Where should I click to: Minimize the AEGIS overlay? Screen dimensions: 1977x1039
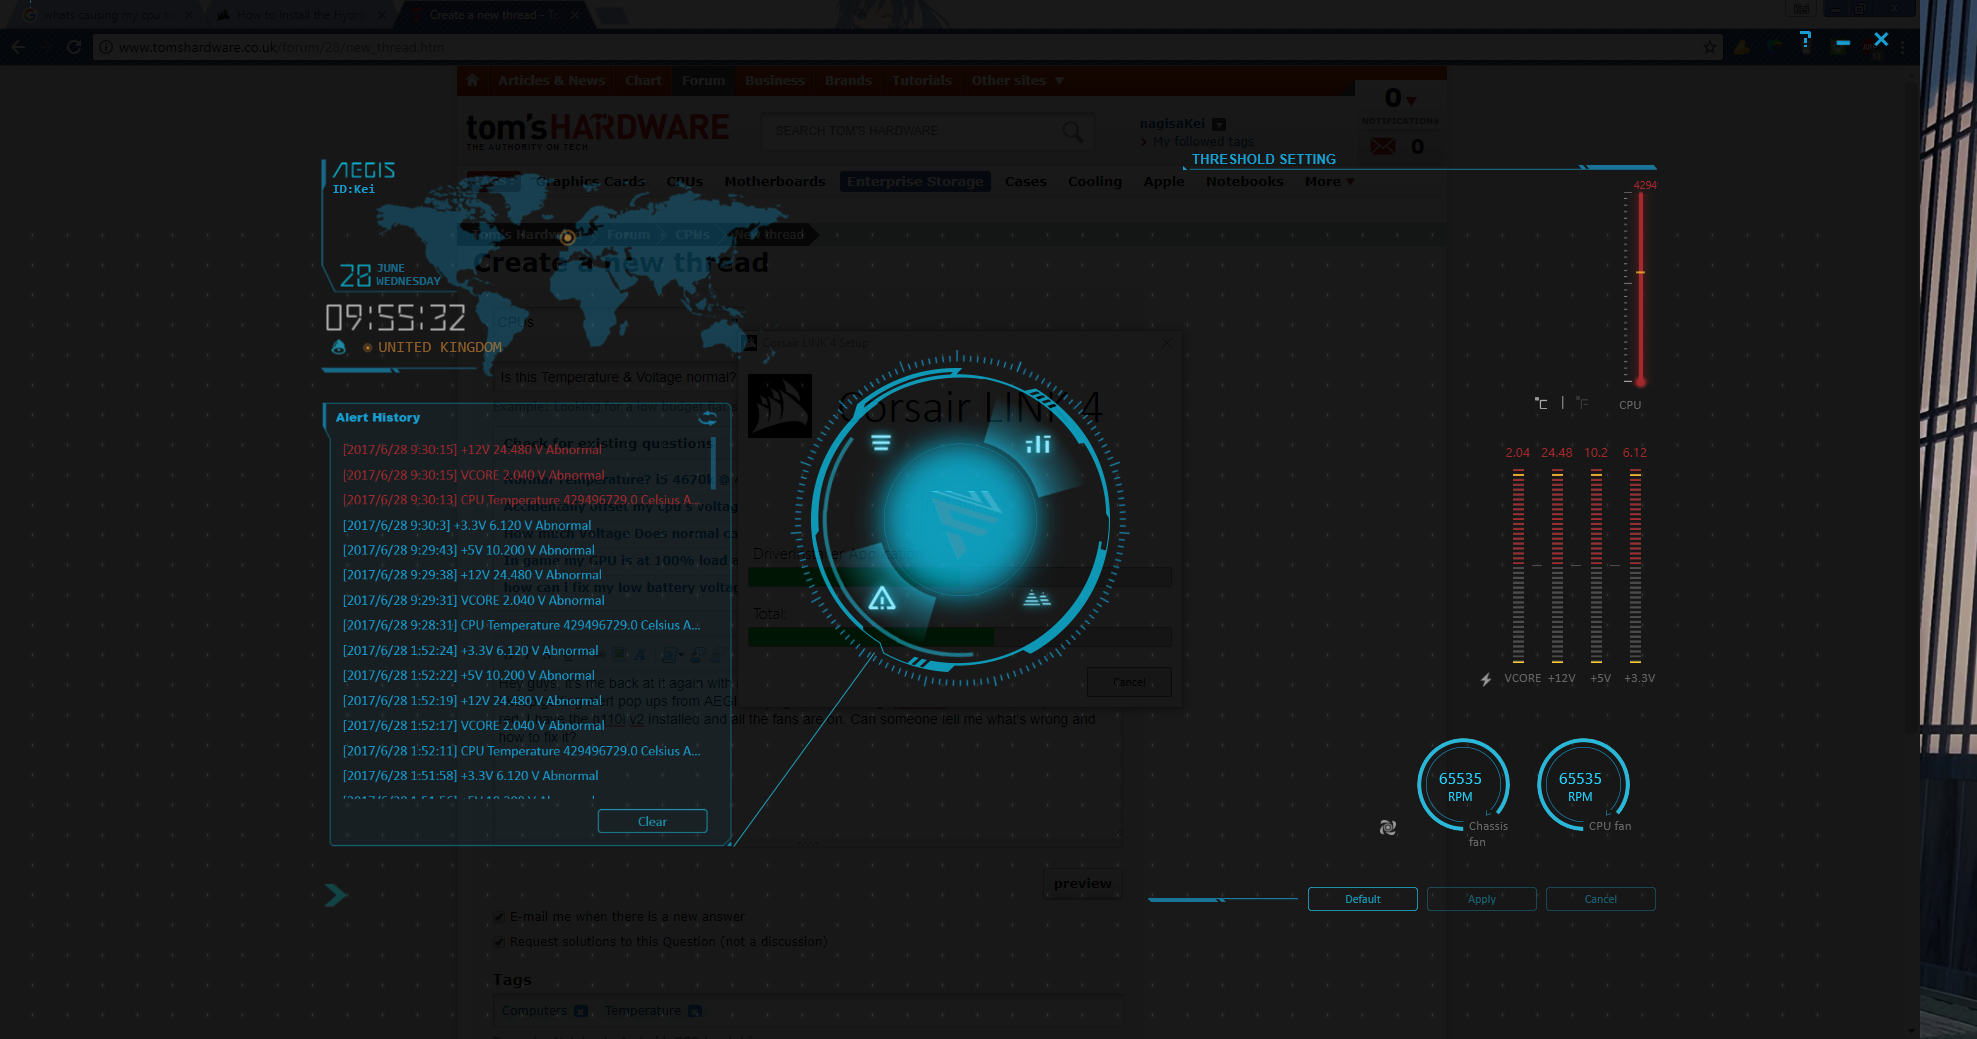pyautogui.click(x=1843, y=42)
